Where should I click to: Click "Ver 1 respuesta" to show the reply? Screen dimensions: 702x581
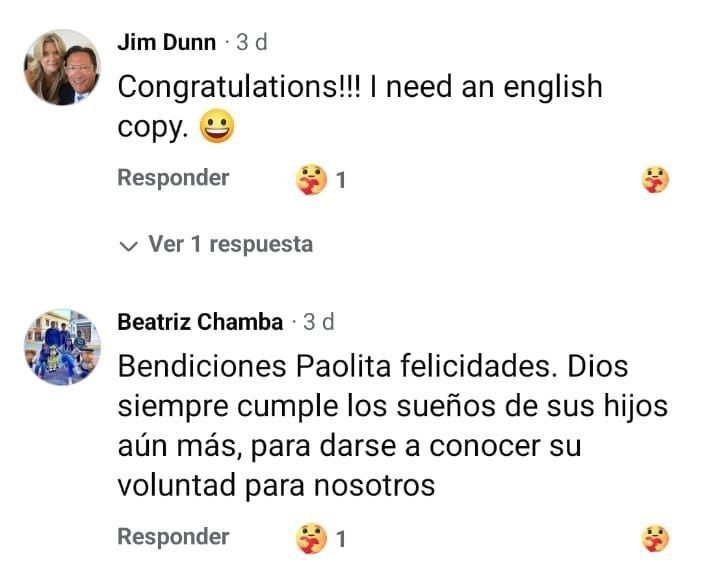230,245
